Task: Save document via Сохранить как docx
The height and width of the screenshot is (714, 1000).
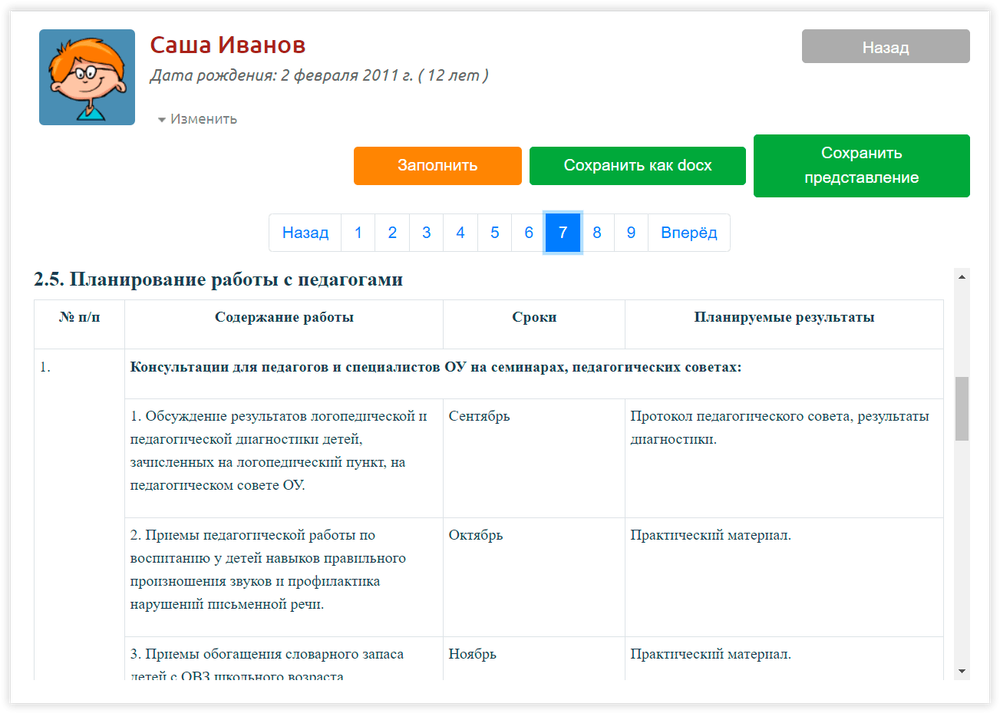Action: tap(637, 166)
